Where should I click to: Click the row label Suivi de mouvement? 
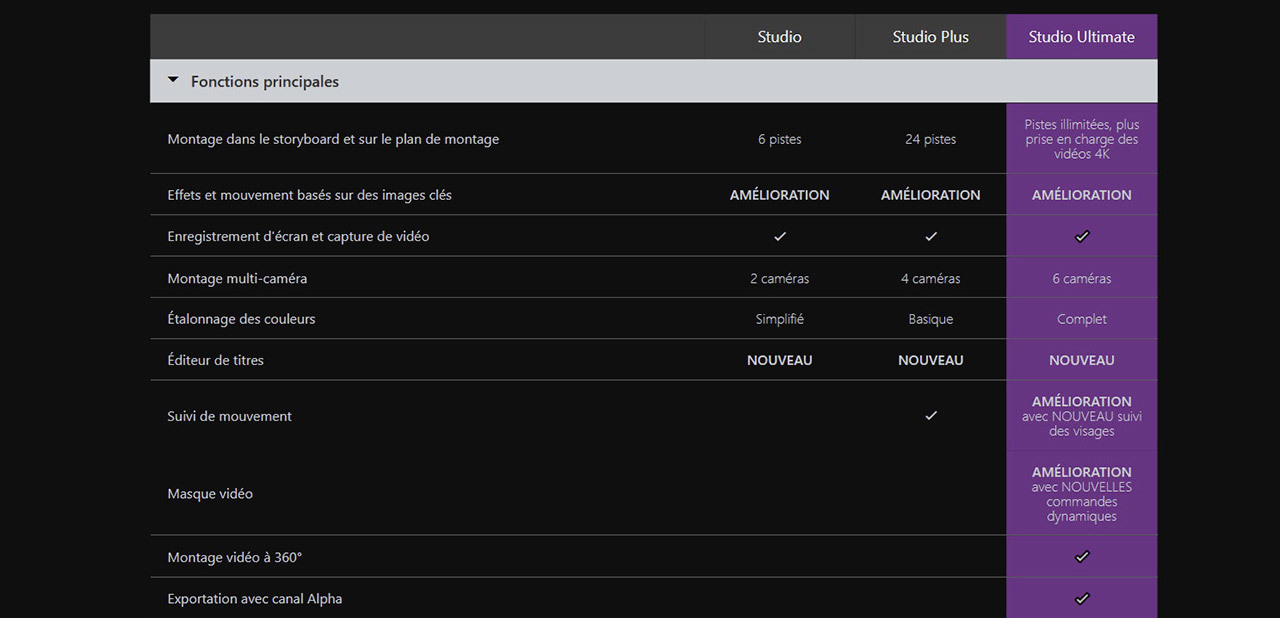point(229,416)
